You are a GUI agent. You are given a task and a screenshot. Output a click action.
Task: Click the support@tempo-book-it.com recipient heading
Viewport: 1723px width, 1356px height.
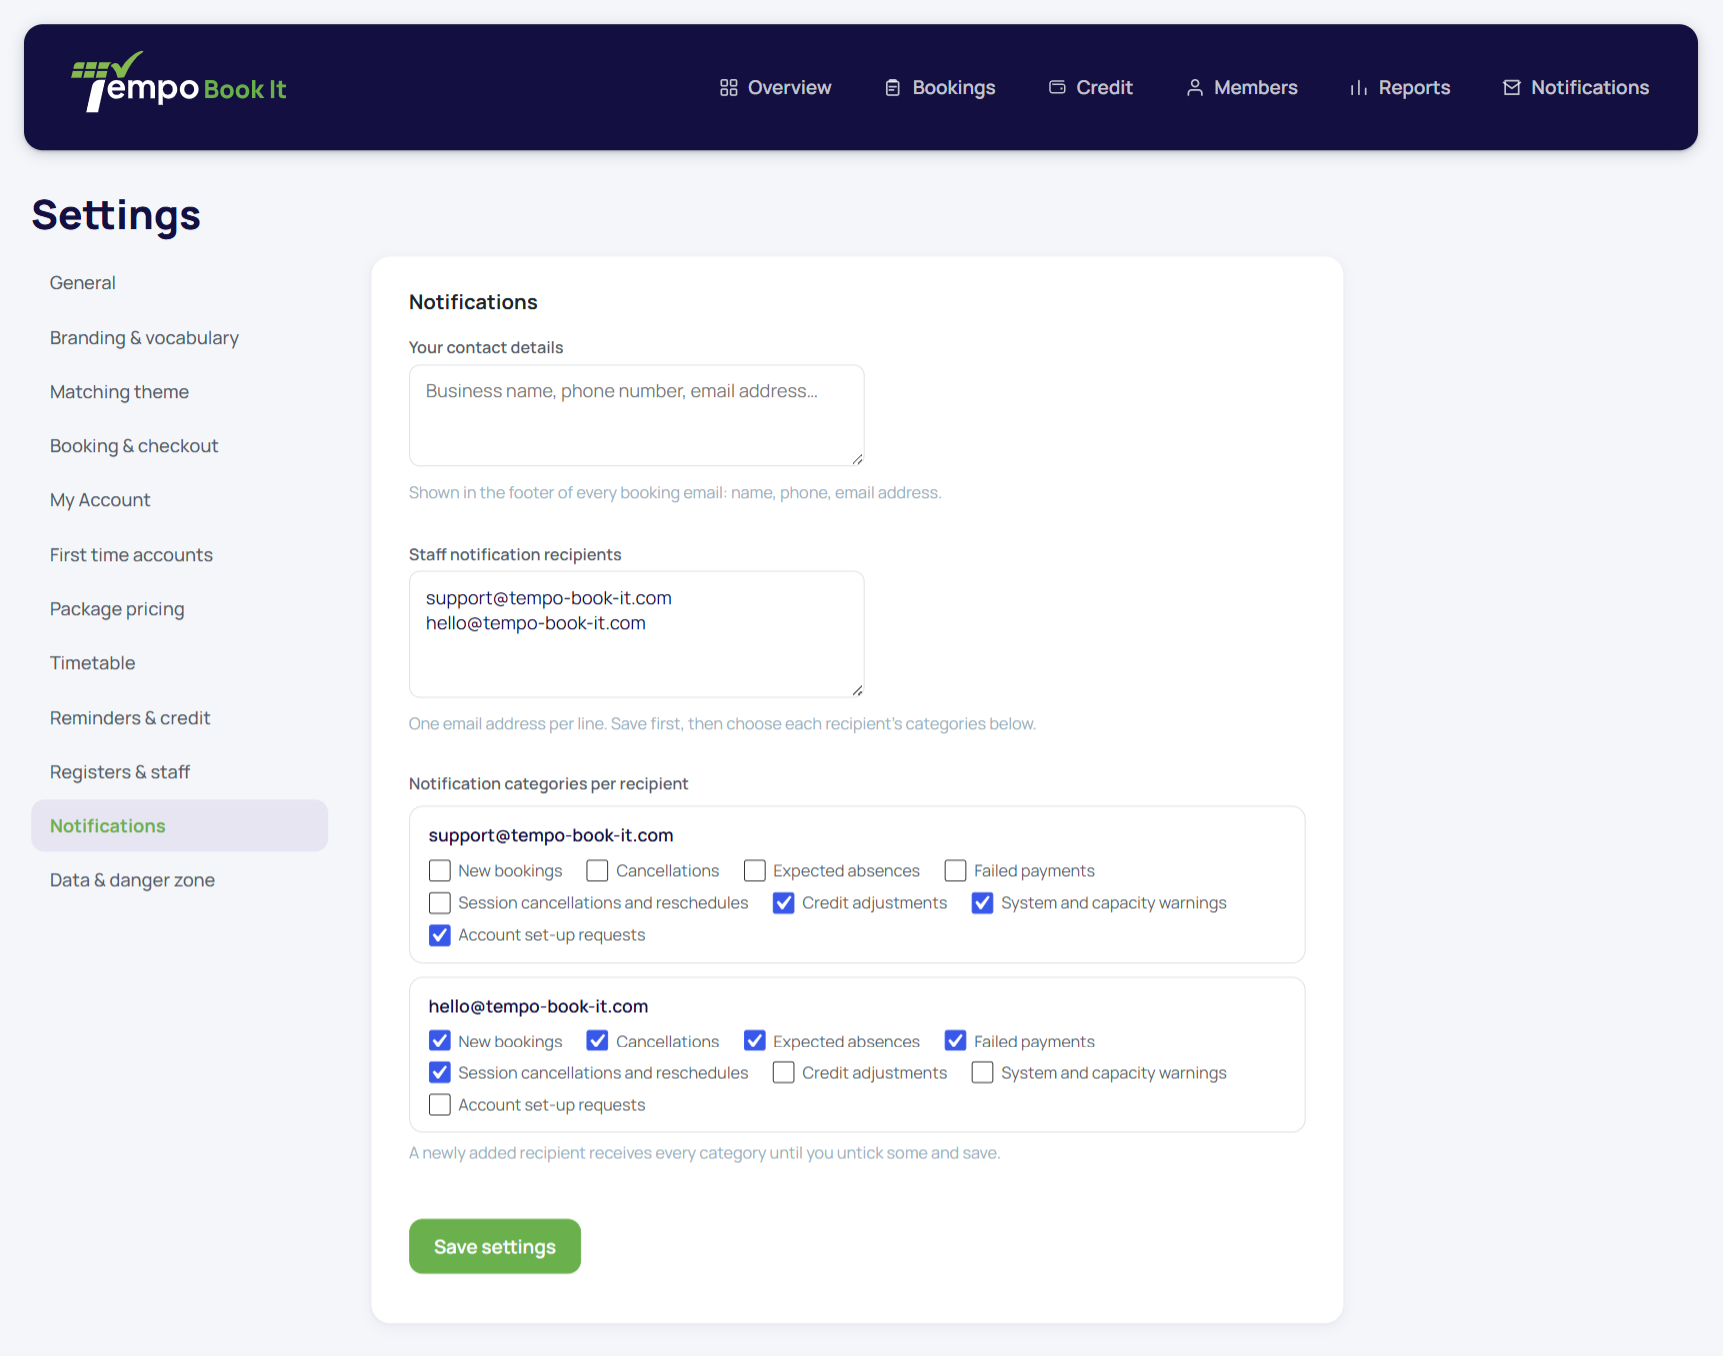pos(551,835)
